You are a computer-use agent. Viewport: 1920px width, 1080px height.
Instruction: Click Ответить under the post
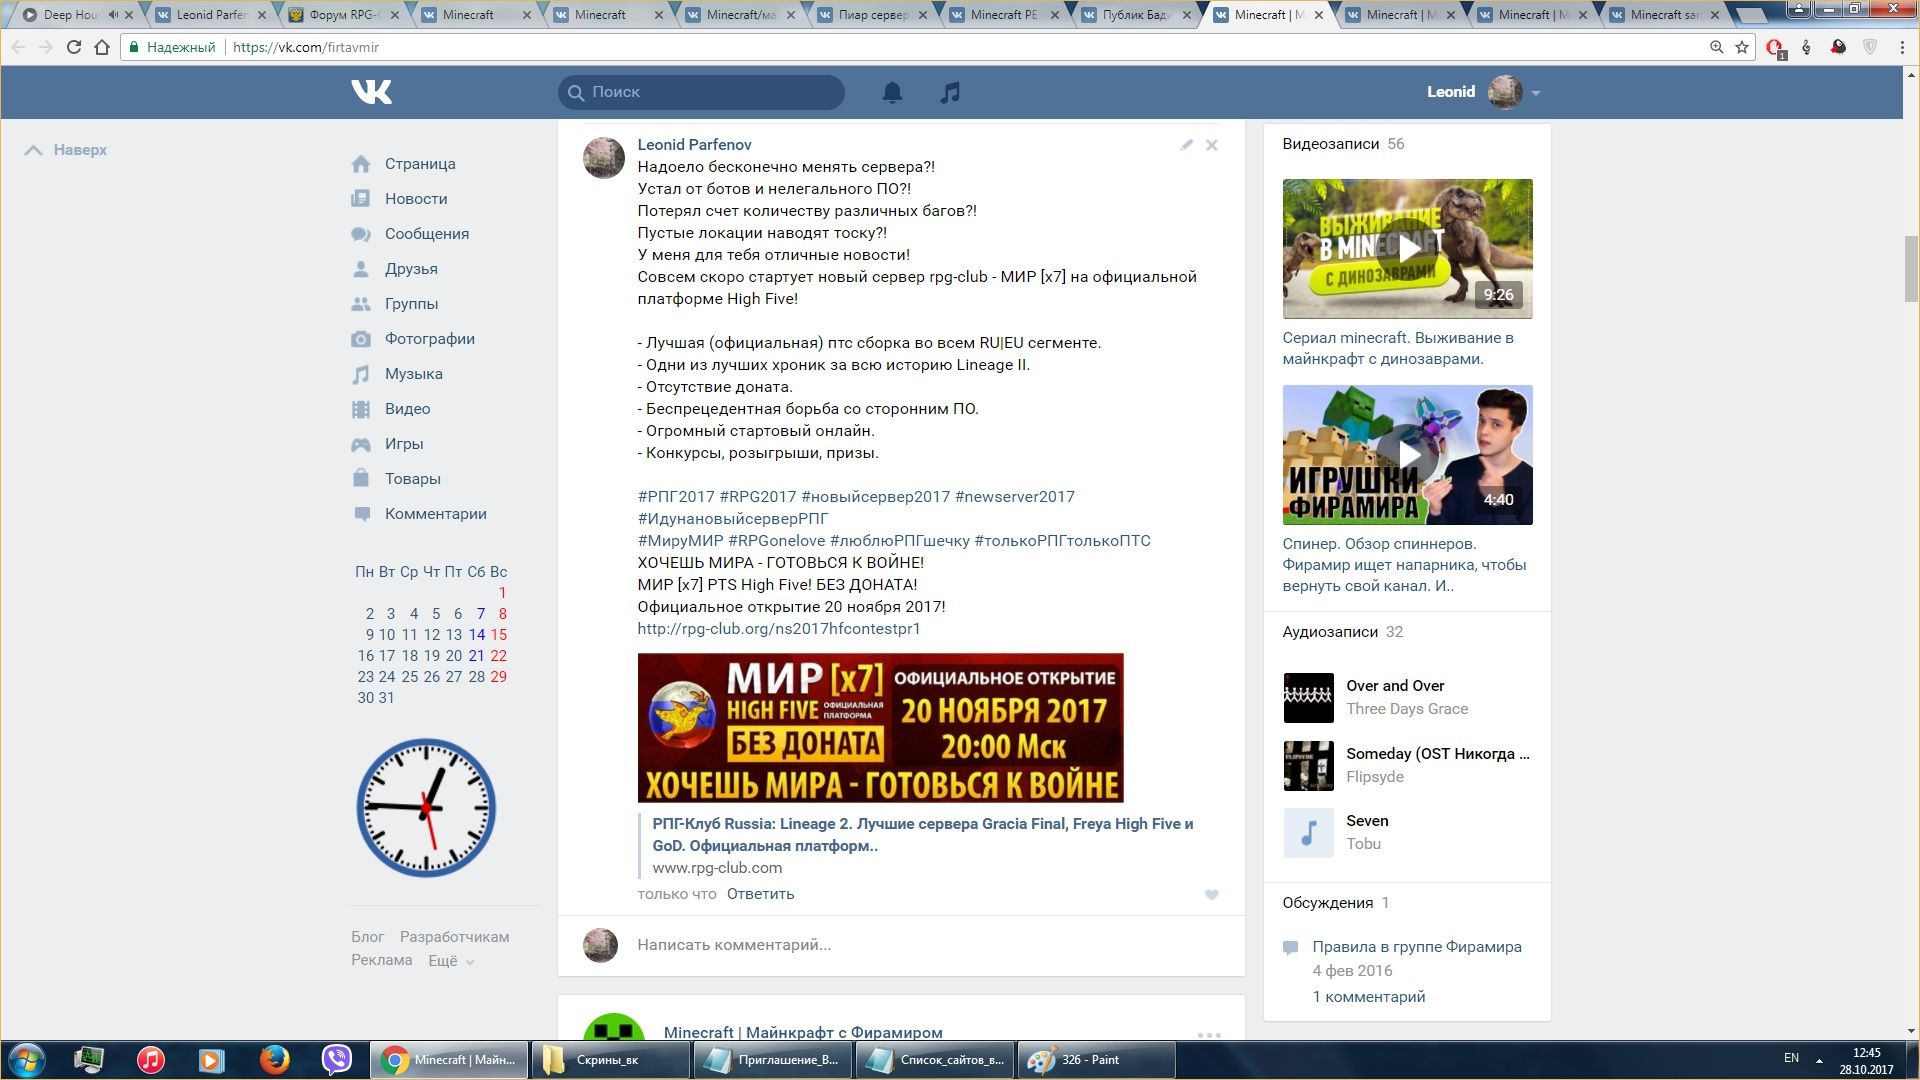pos(760,894)
